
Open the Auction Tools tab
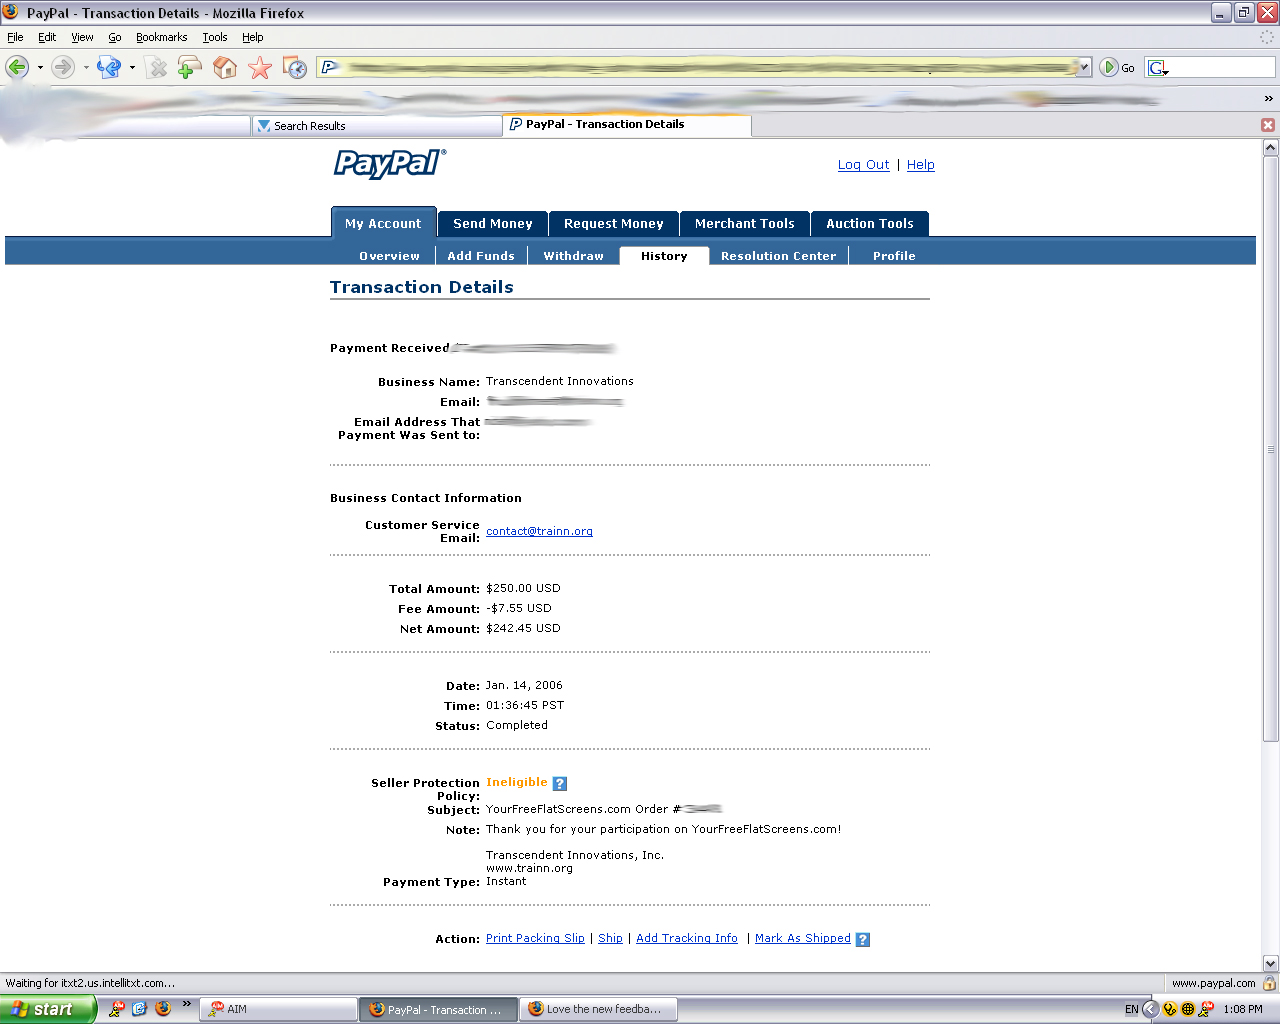pos(870,223)
